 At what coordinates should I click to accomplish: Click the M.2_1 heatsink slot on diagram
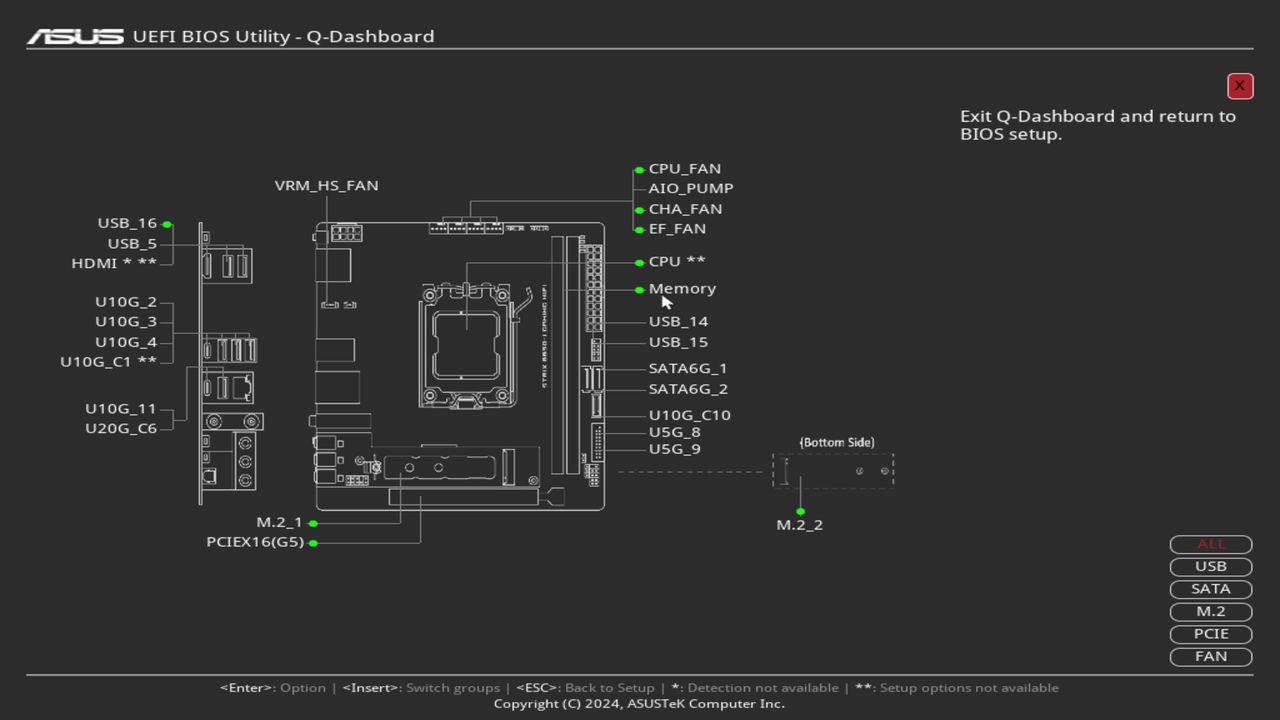pos(440,467)
